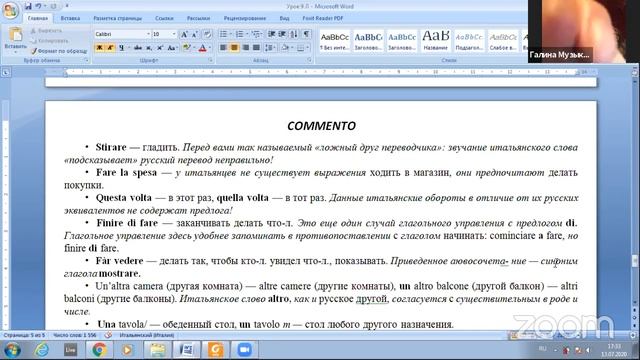Open the Рассылки tab
The image size is (640, 360).
[198, 18]
